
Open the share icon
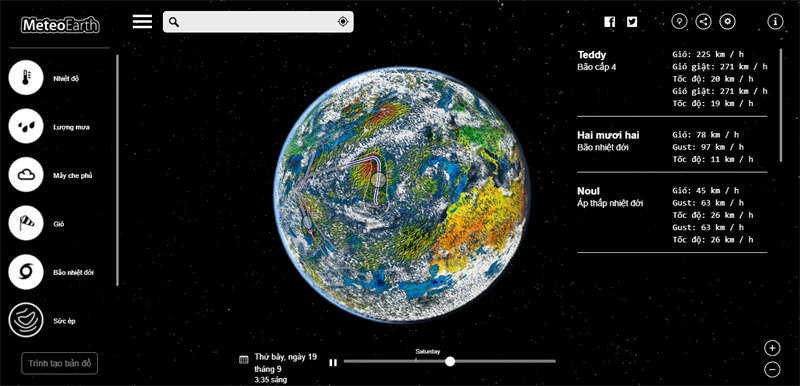click(704, 21)
